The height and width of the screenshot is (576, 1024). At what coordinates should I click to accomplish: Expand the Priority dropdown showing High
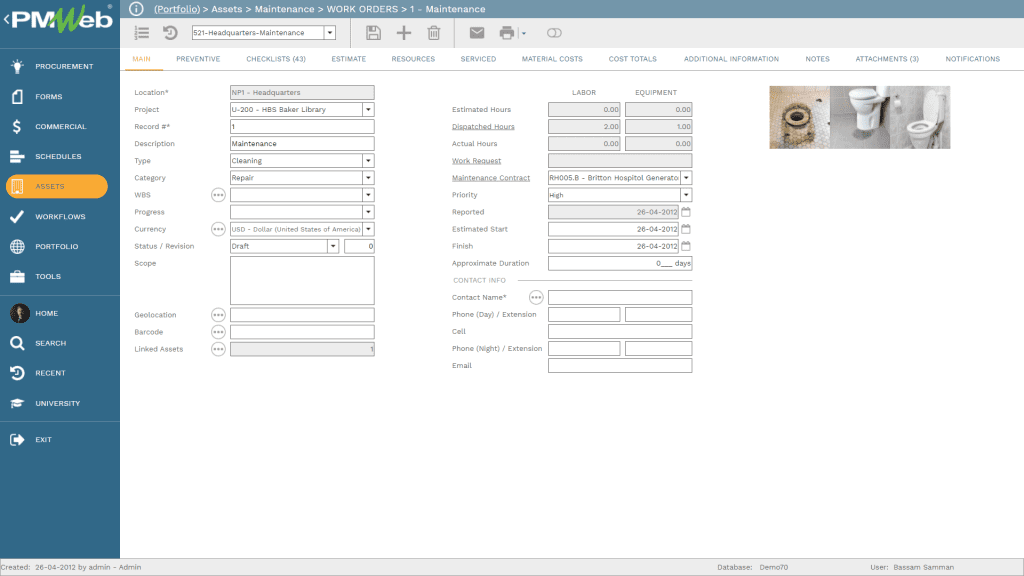click(x=686, y=195)
